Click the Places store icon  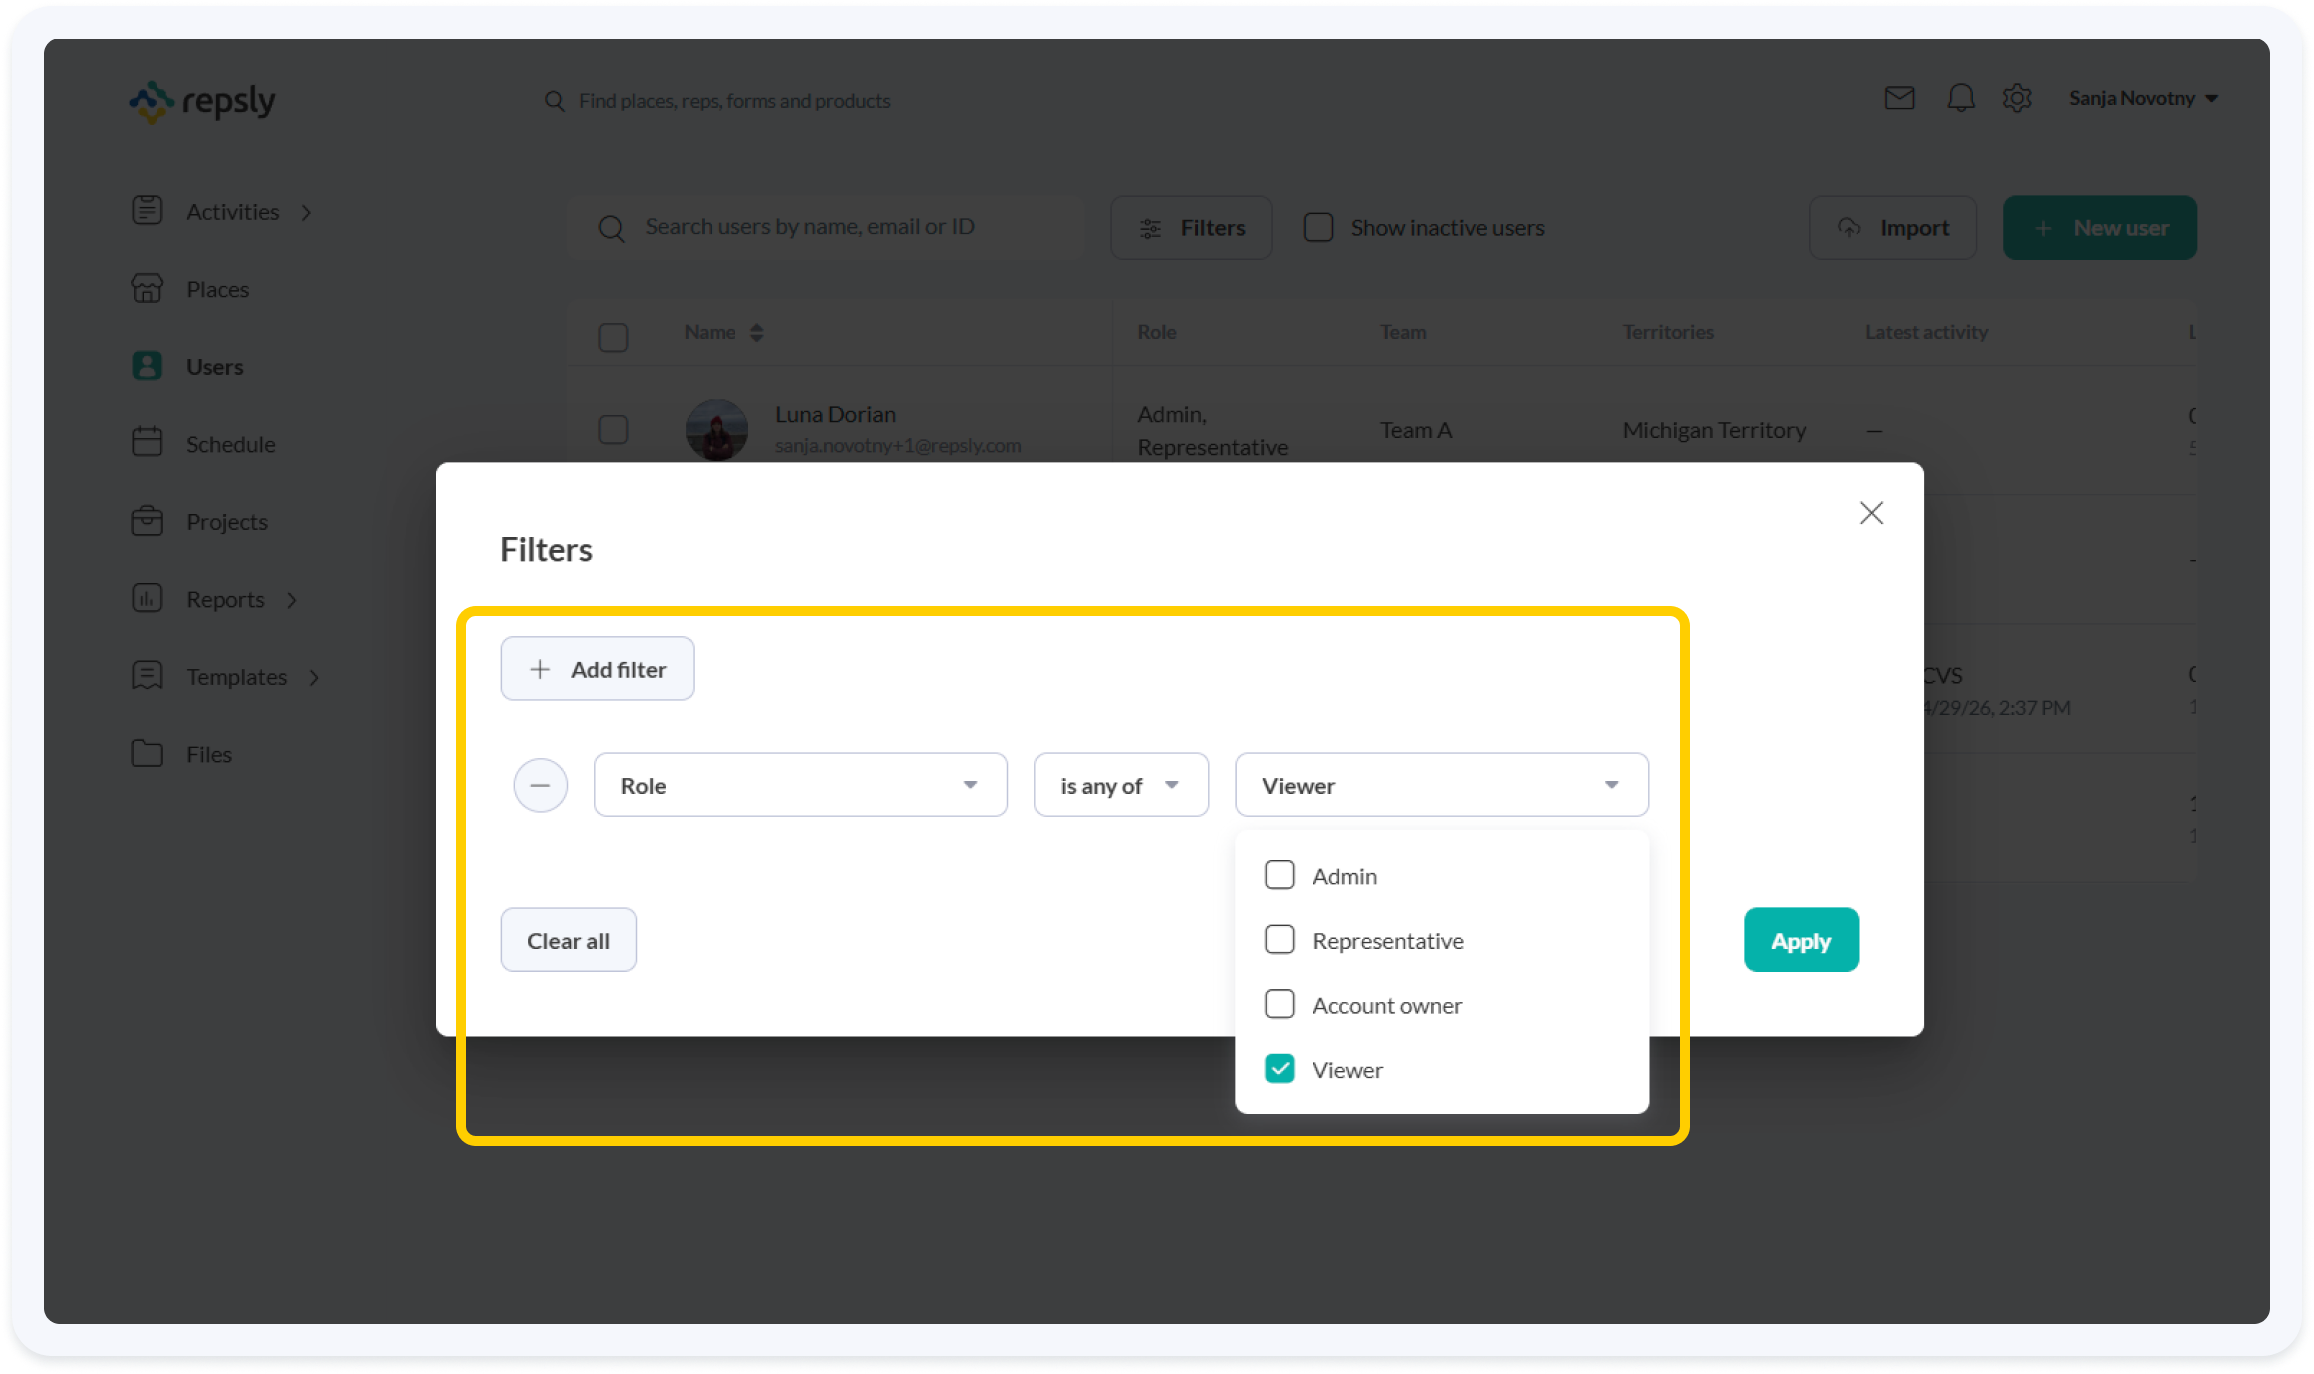point(147,288)
